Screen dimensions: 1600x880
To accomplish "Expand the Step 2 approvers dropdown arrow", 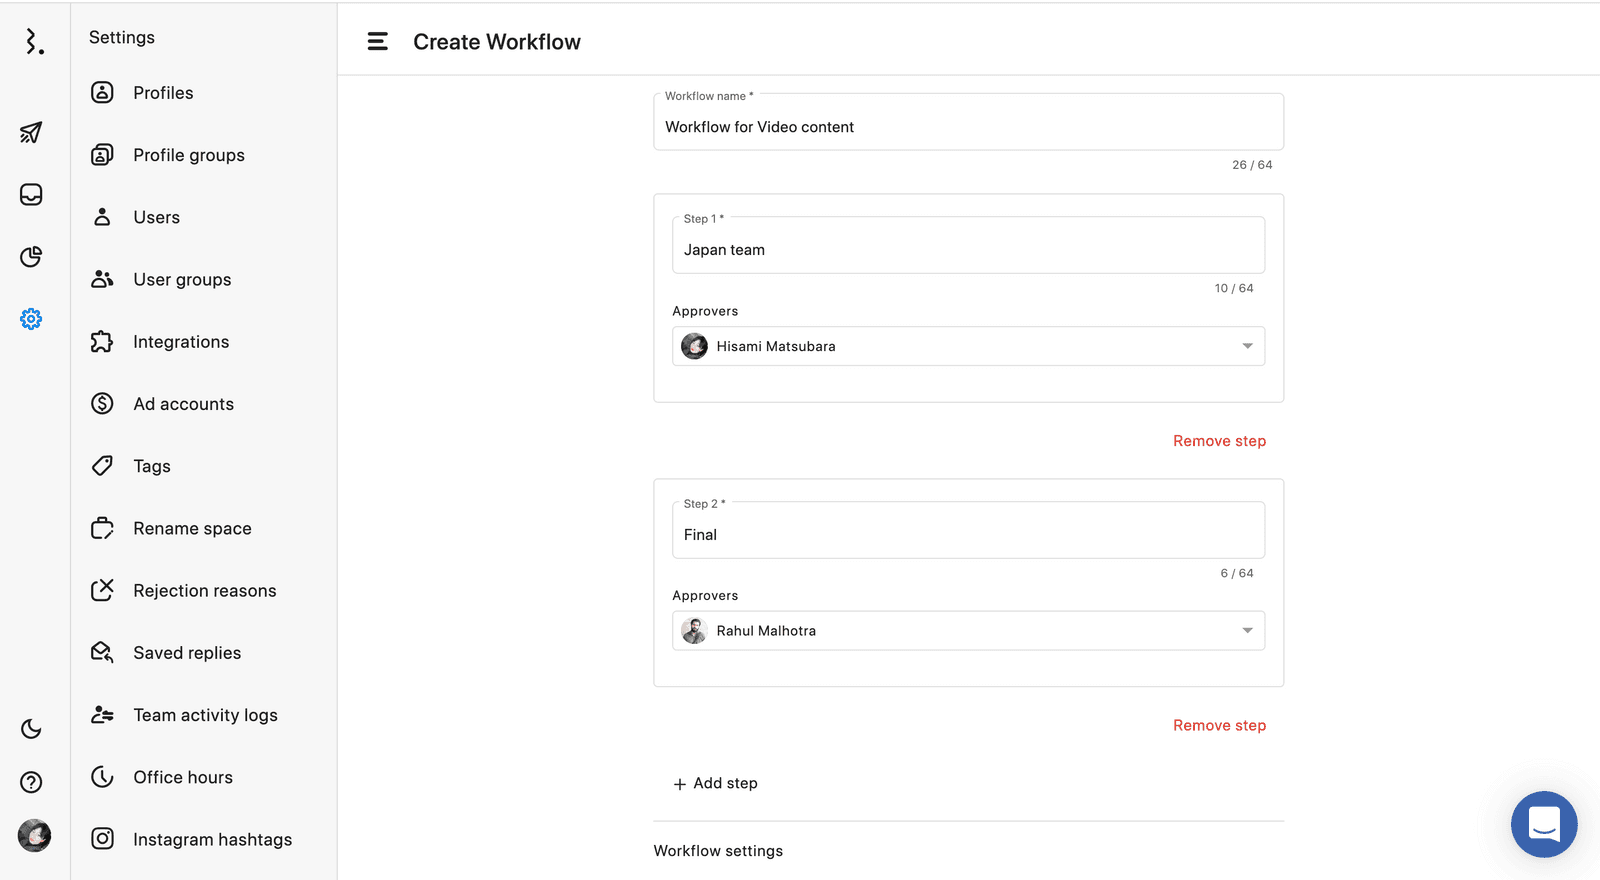I will [x=1247, y=631].
